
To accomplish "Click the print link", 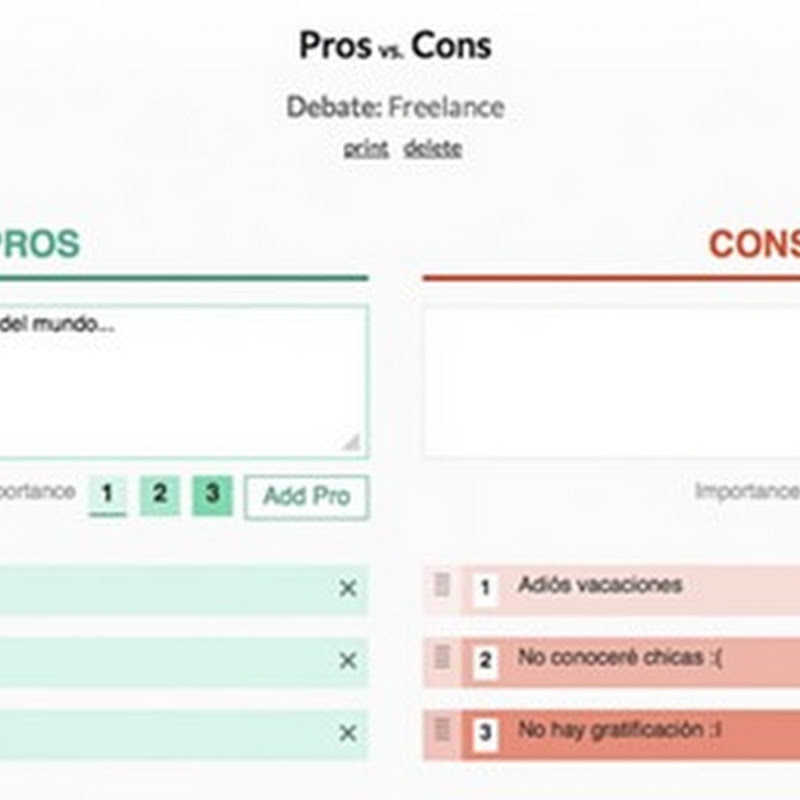I will [x=366, y=149].
